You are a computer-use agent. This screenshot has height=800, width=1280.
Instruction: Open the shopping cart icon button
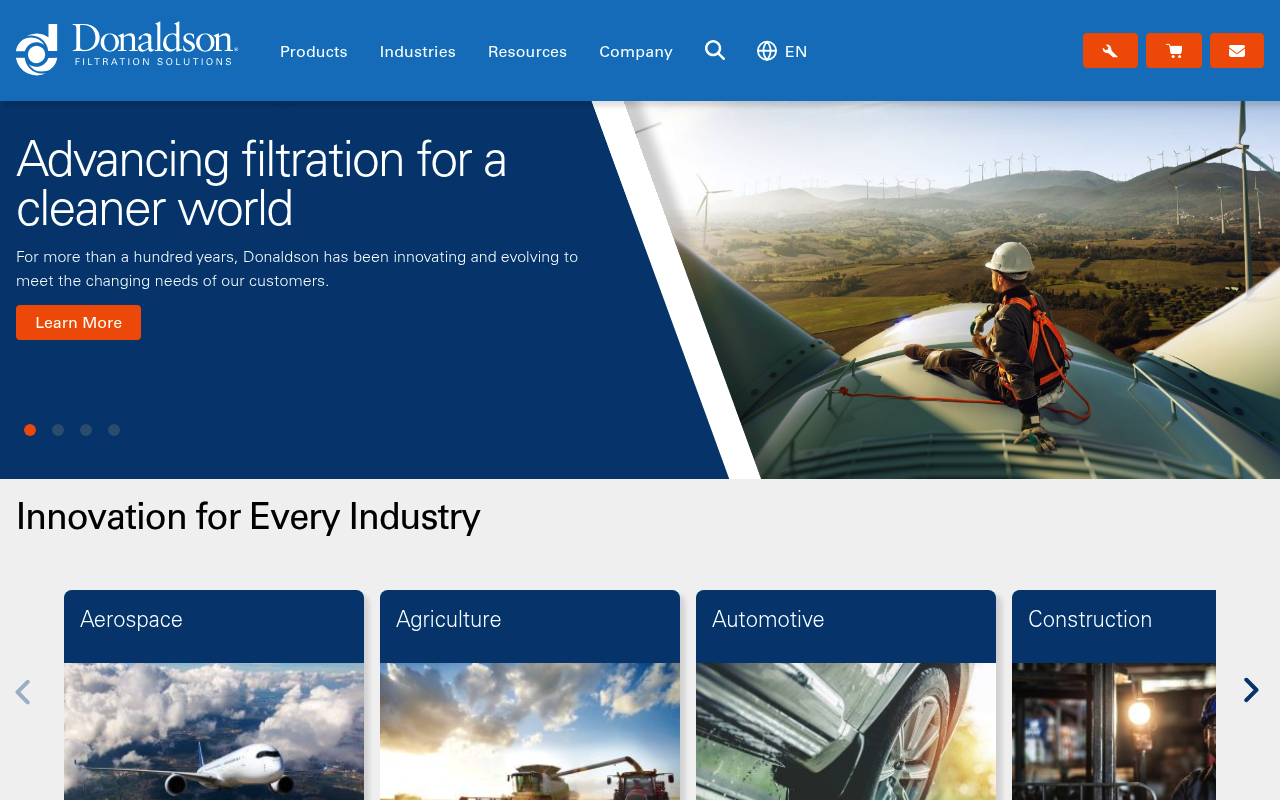(x=1174, y=51)
